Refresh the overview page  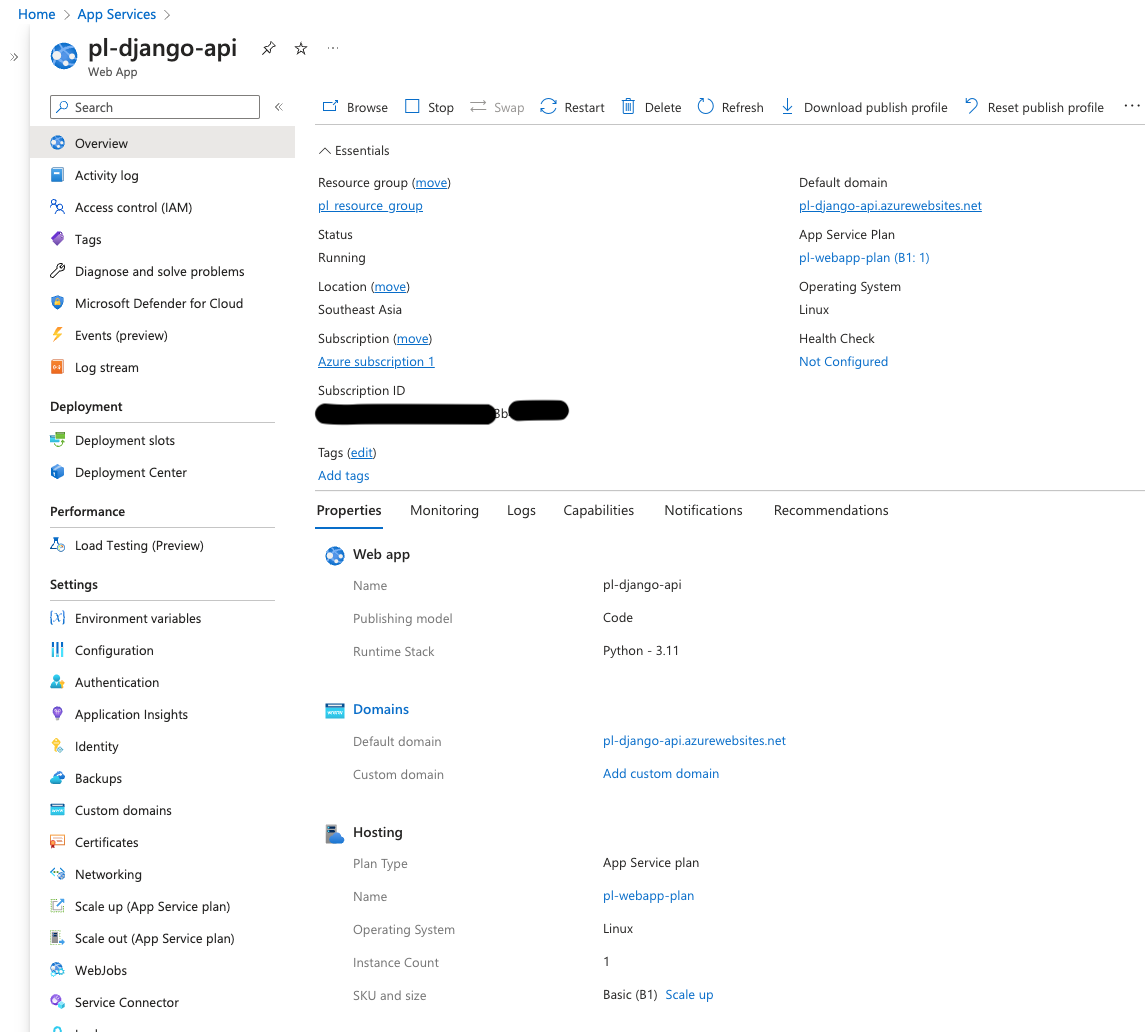click(x=730, y=107)
